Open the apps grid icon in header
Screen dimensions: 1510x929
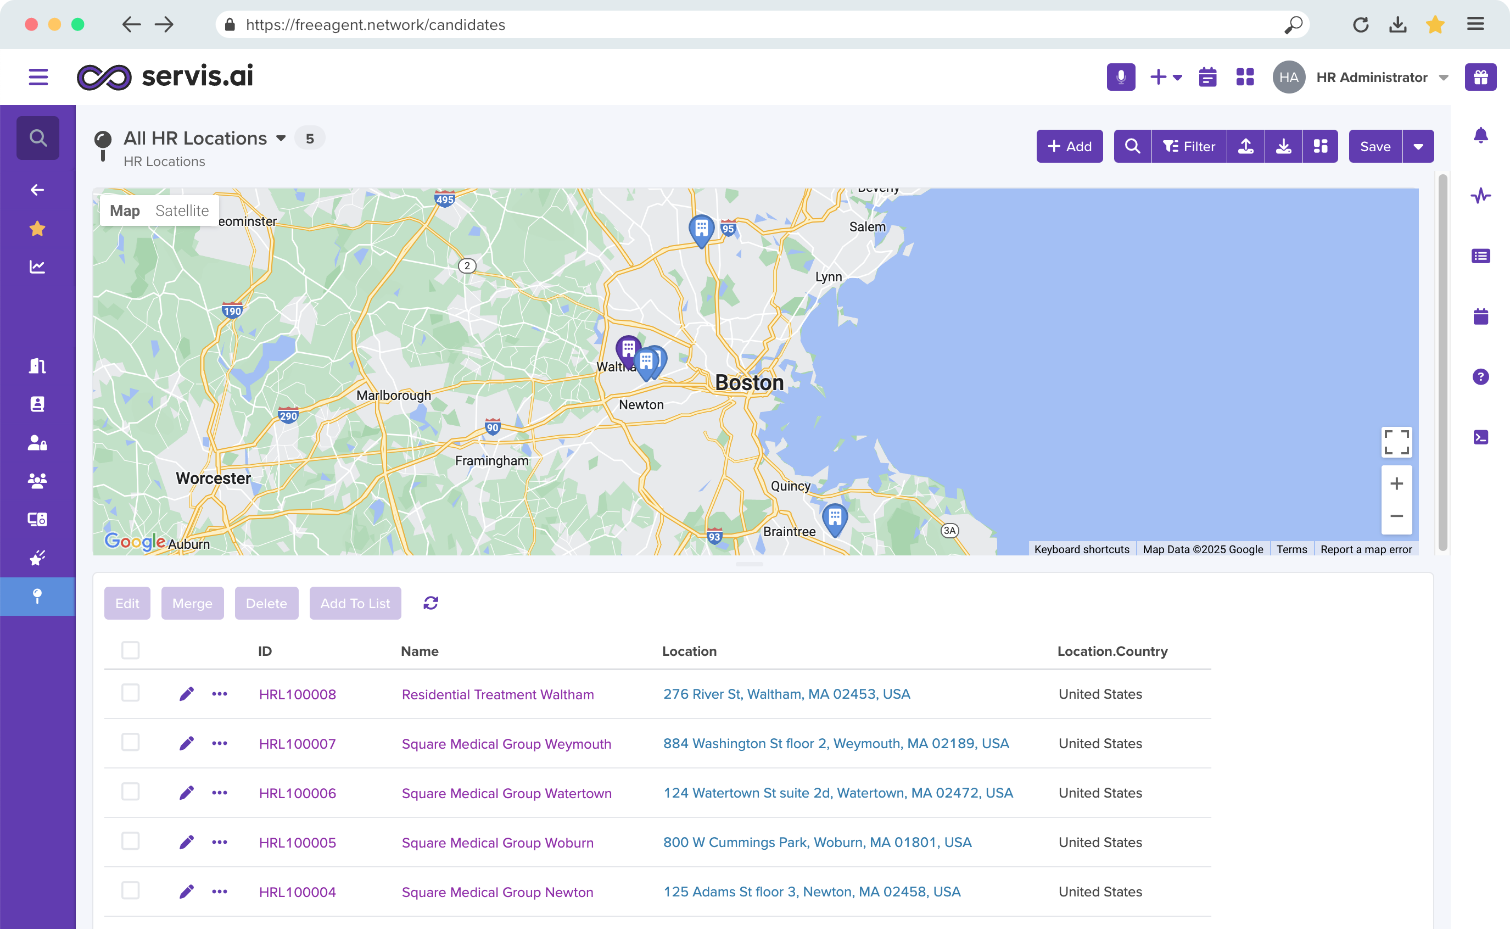[1245, 77]
